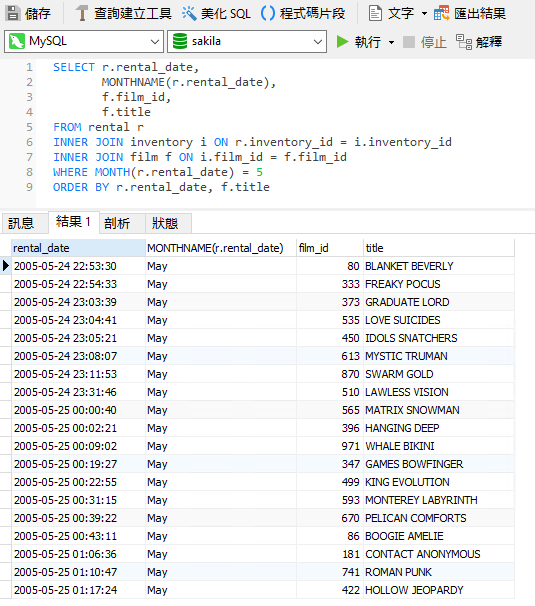
Task: Click the WHERE MONTH condition on line 8
Action: pos(158,172)
